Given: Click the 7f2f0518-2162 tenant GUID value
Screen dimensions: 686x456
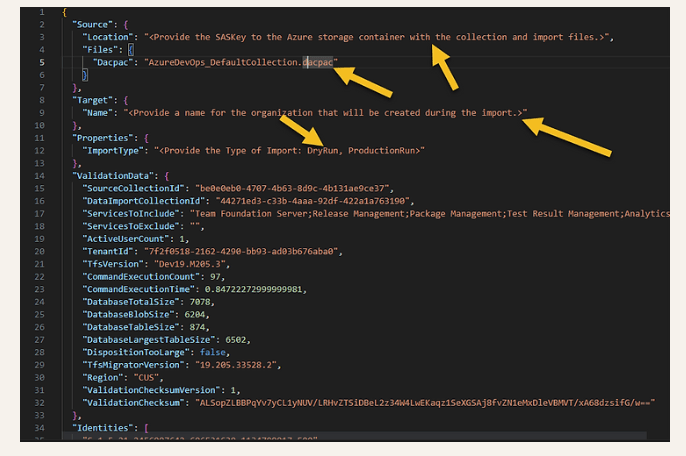Looking at the screenshot, I should [x=241, y=252].
